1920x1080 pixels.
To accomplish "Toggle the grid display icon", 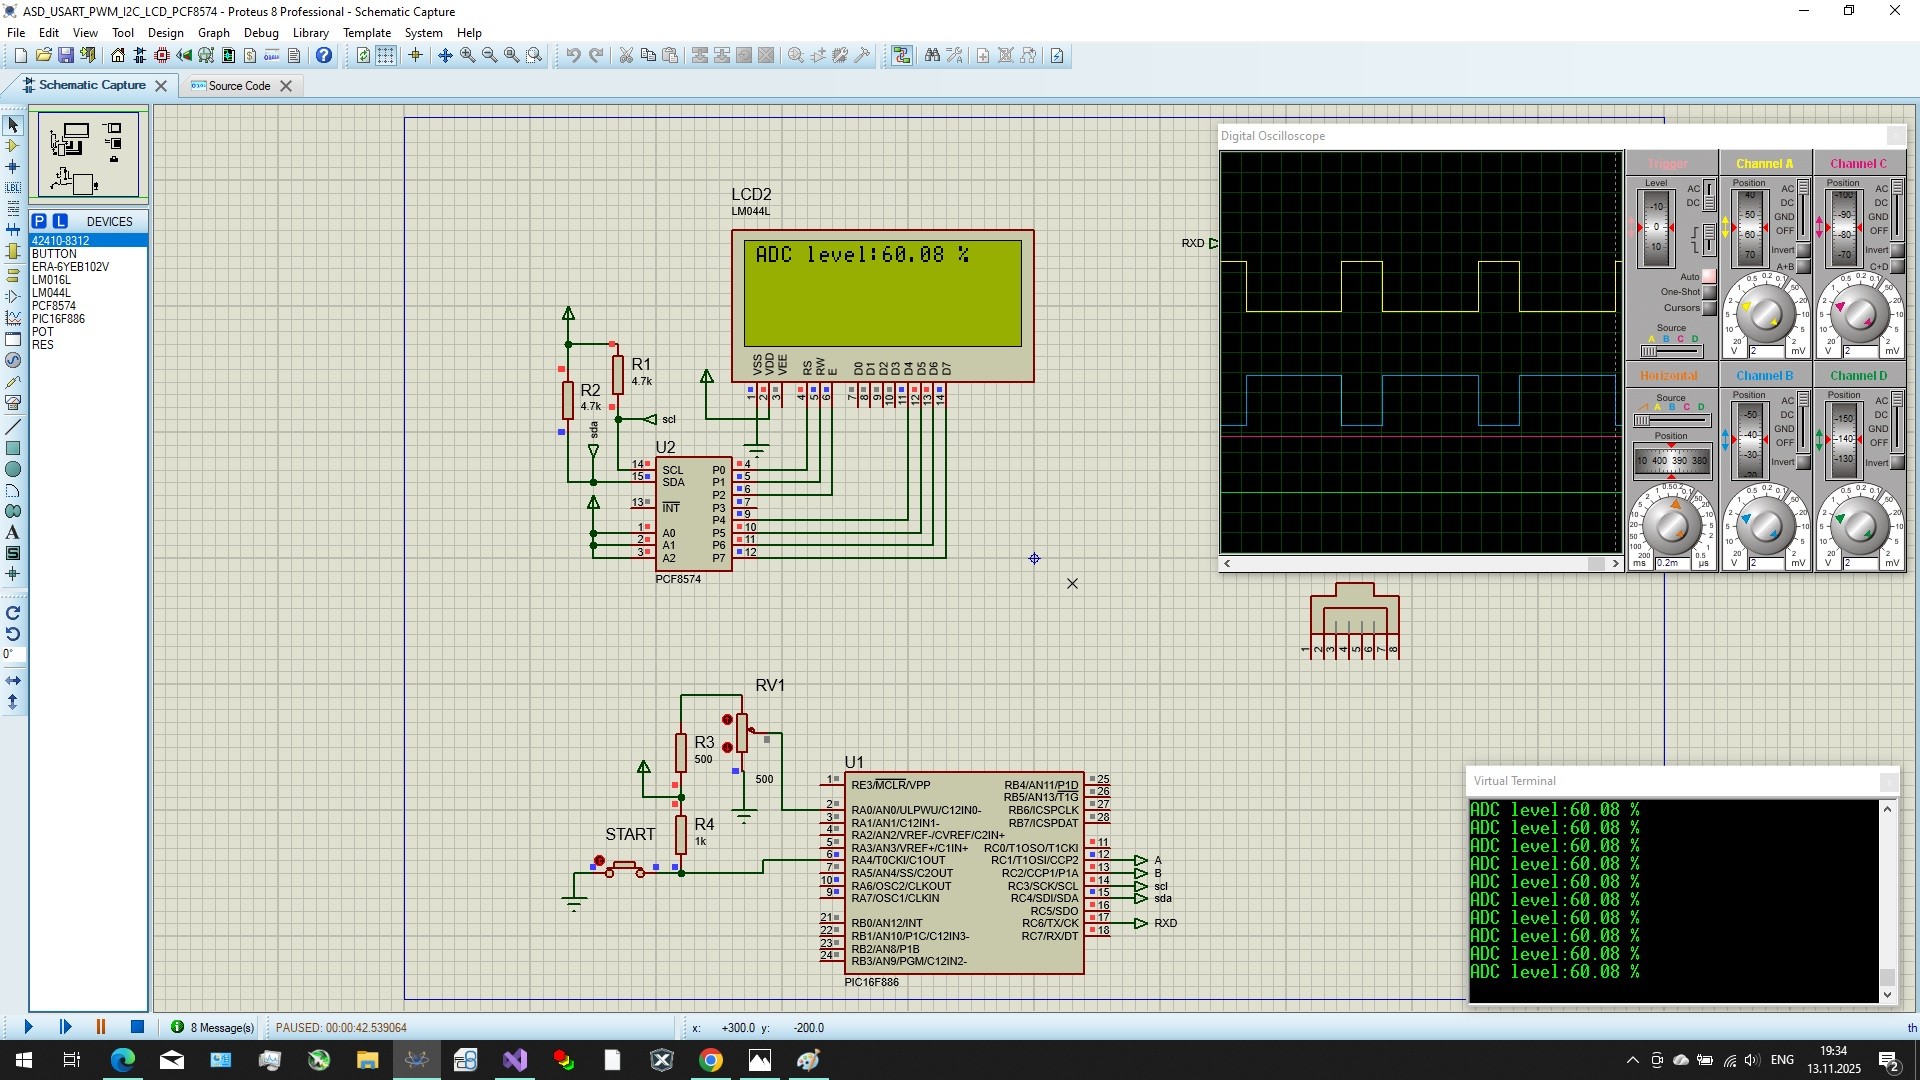I will tap(385, 55).
